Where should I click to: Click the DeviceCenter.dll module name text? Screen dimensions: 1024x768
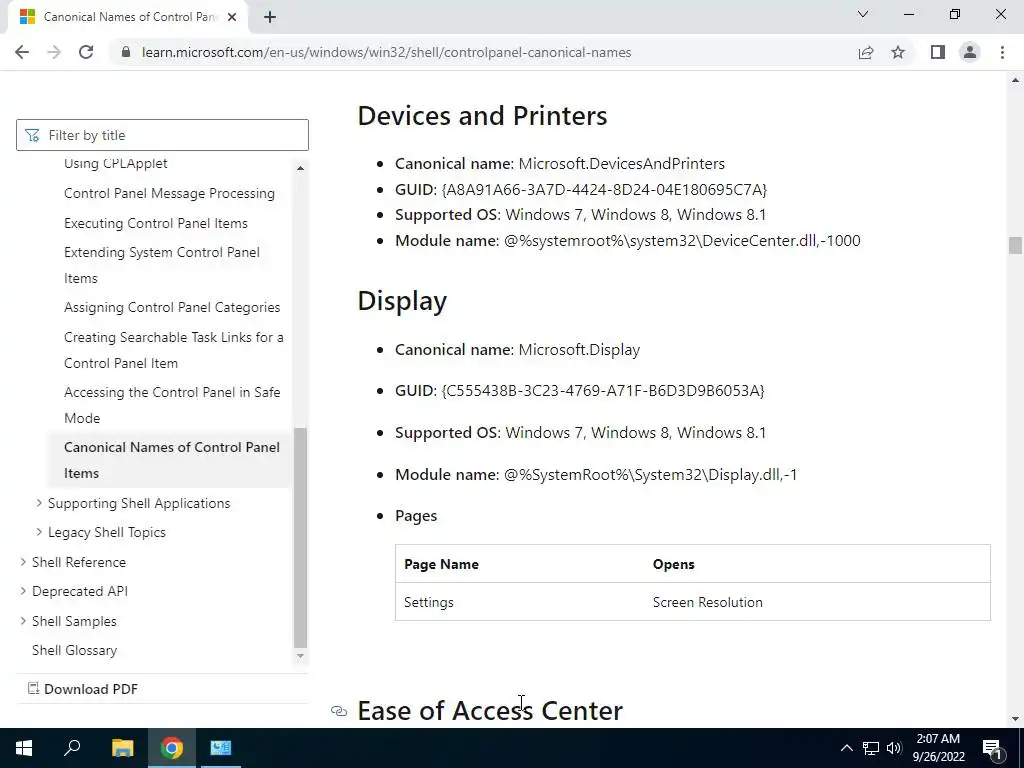click(x=682, y=240)
